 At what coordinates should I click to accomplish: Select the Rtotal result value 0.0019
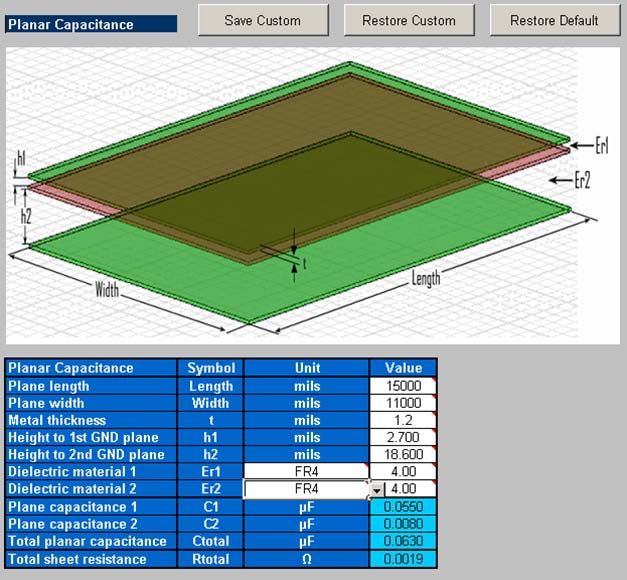tap(403, 559)
